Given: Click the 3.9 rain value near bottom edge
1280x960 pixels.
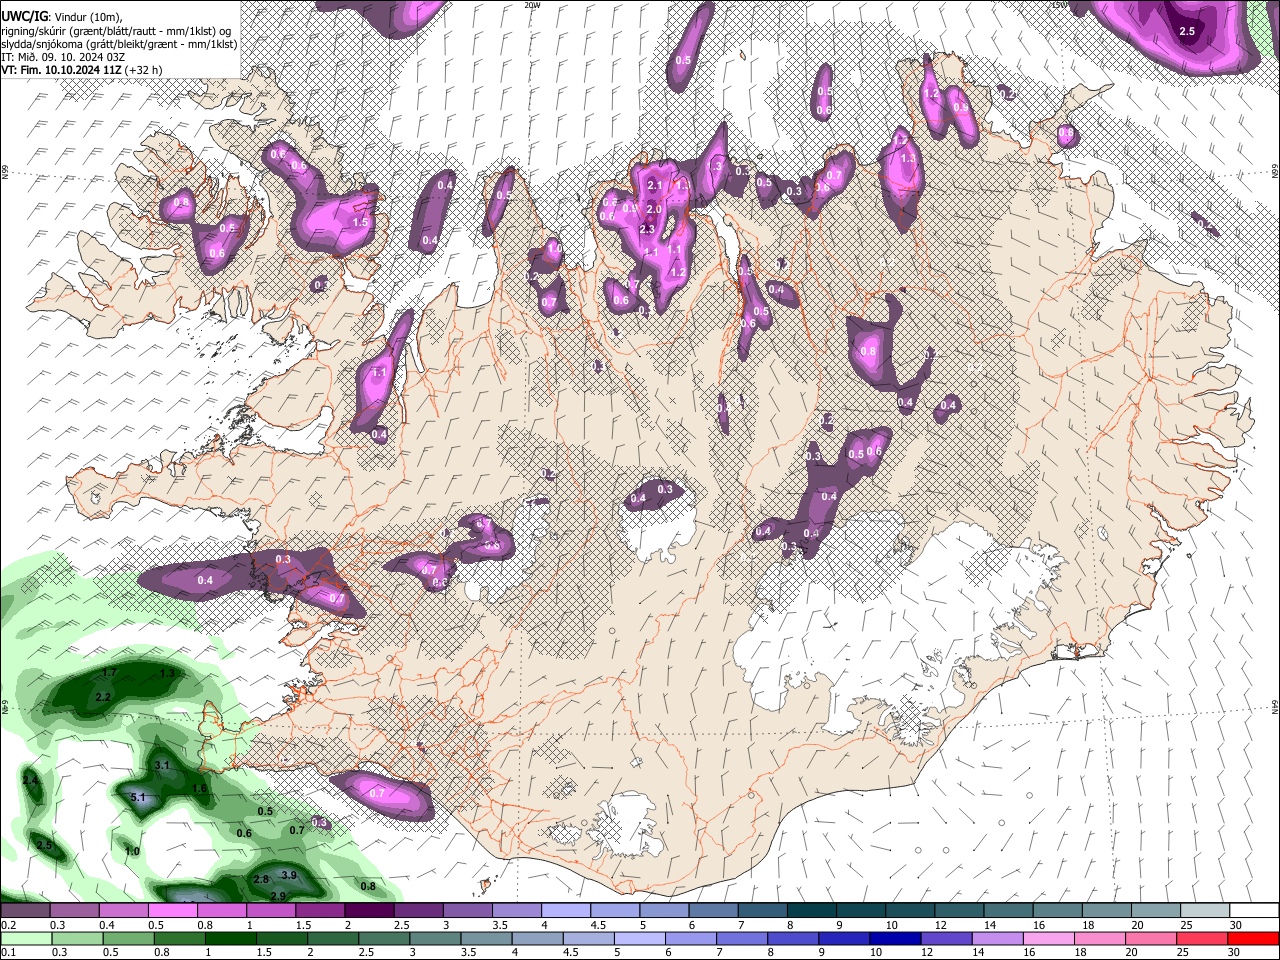Looking at the screenshot, I should pyautogui.click(x=289, y=875).
